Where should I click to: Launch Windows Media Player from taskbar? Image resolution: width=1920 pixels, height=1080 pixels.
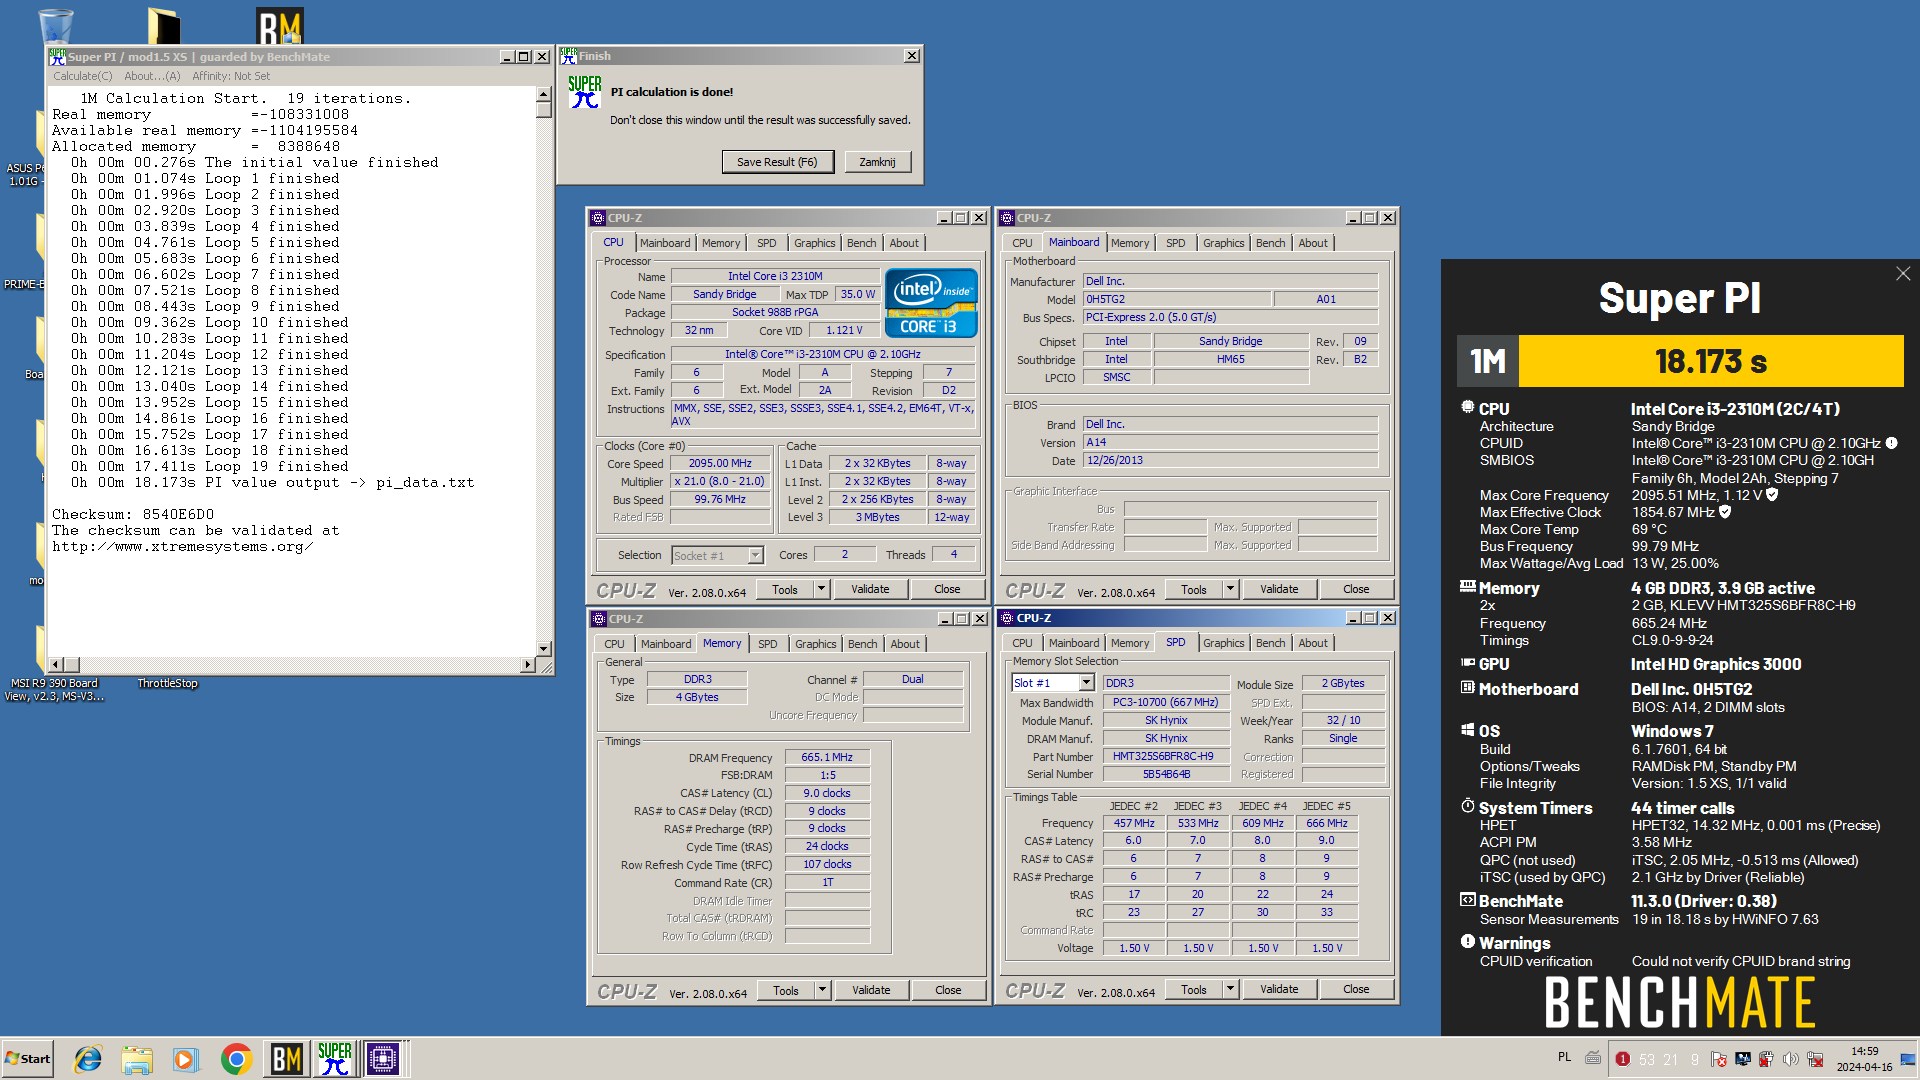click(x=186, y=1058)
